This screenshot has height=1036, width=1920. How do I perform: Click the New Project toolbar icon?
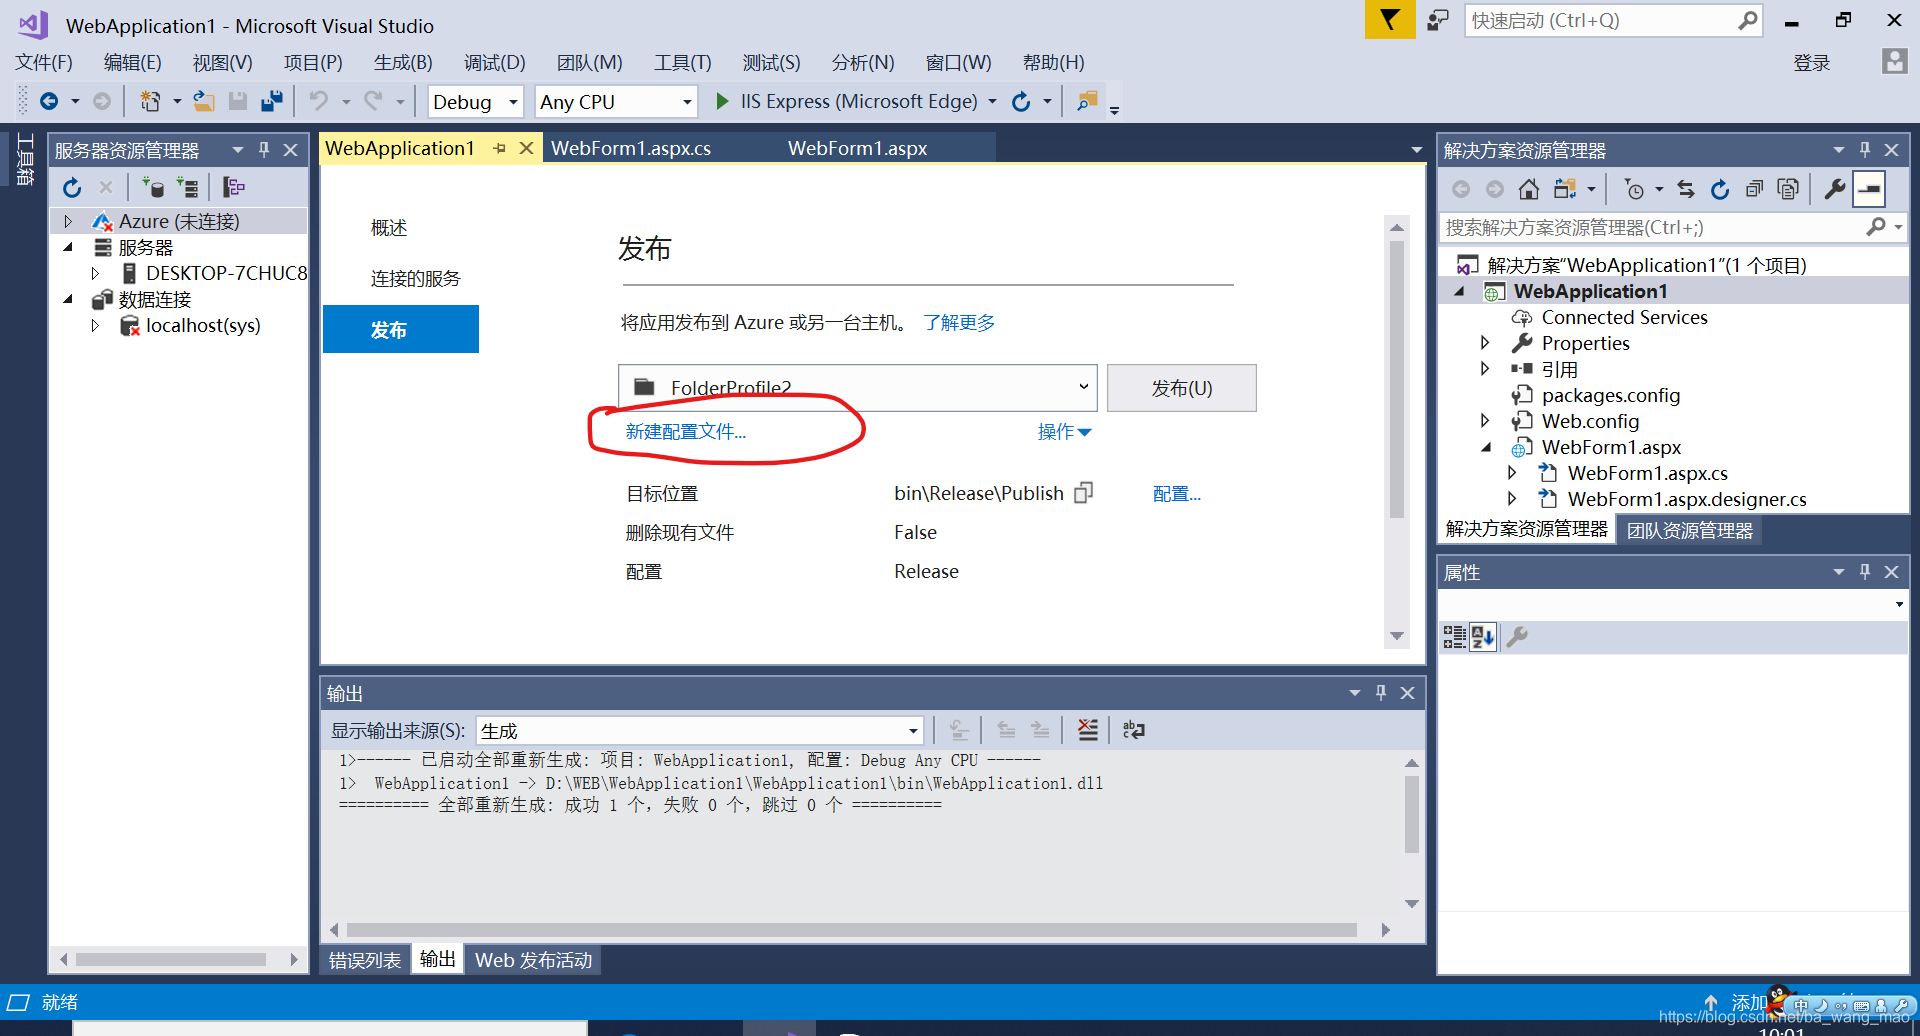point(150,101)
